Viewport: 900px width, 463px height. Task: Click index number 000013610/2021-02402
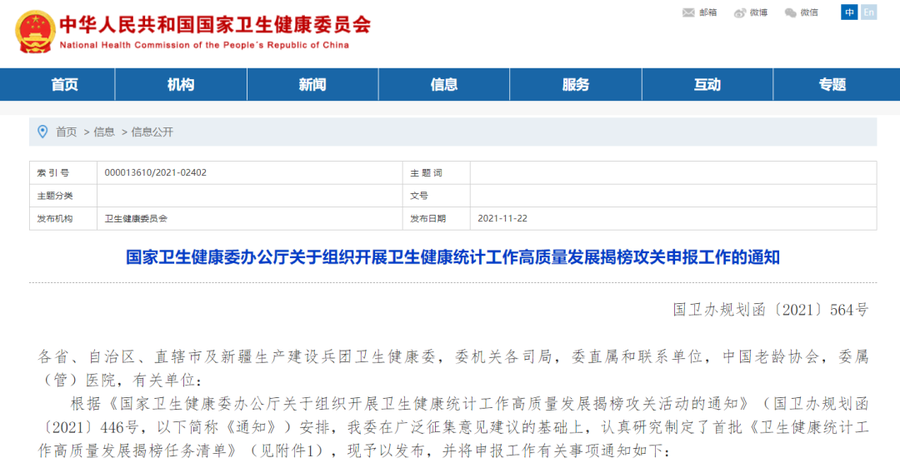point(156,173)
